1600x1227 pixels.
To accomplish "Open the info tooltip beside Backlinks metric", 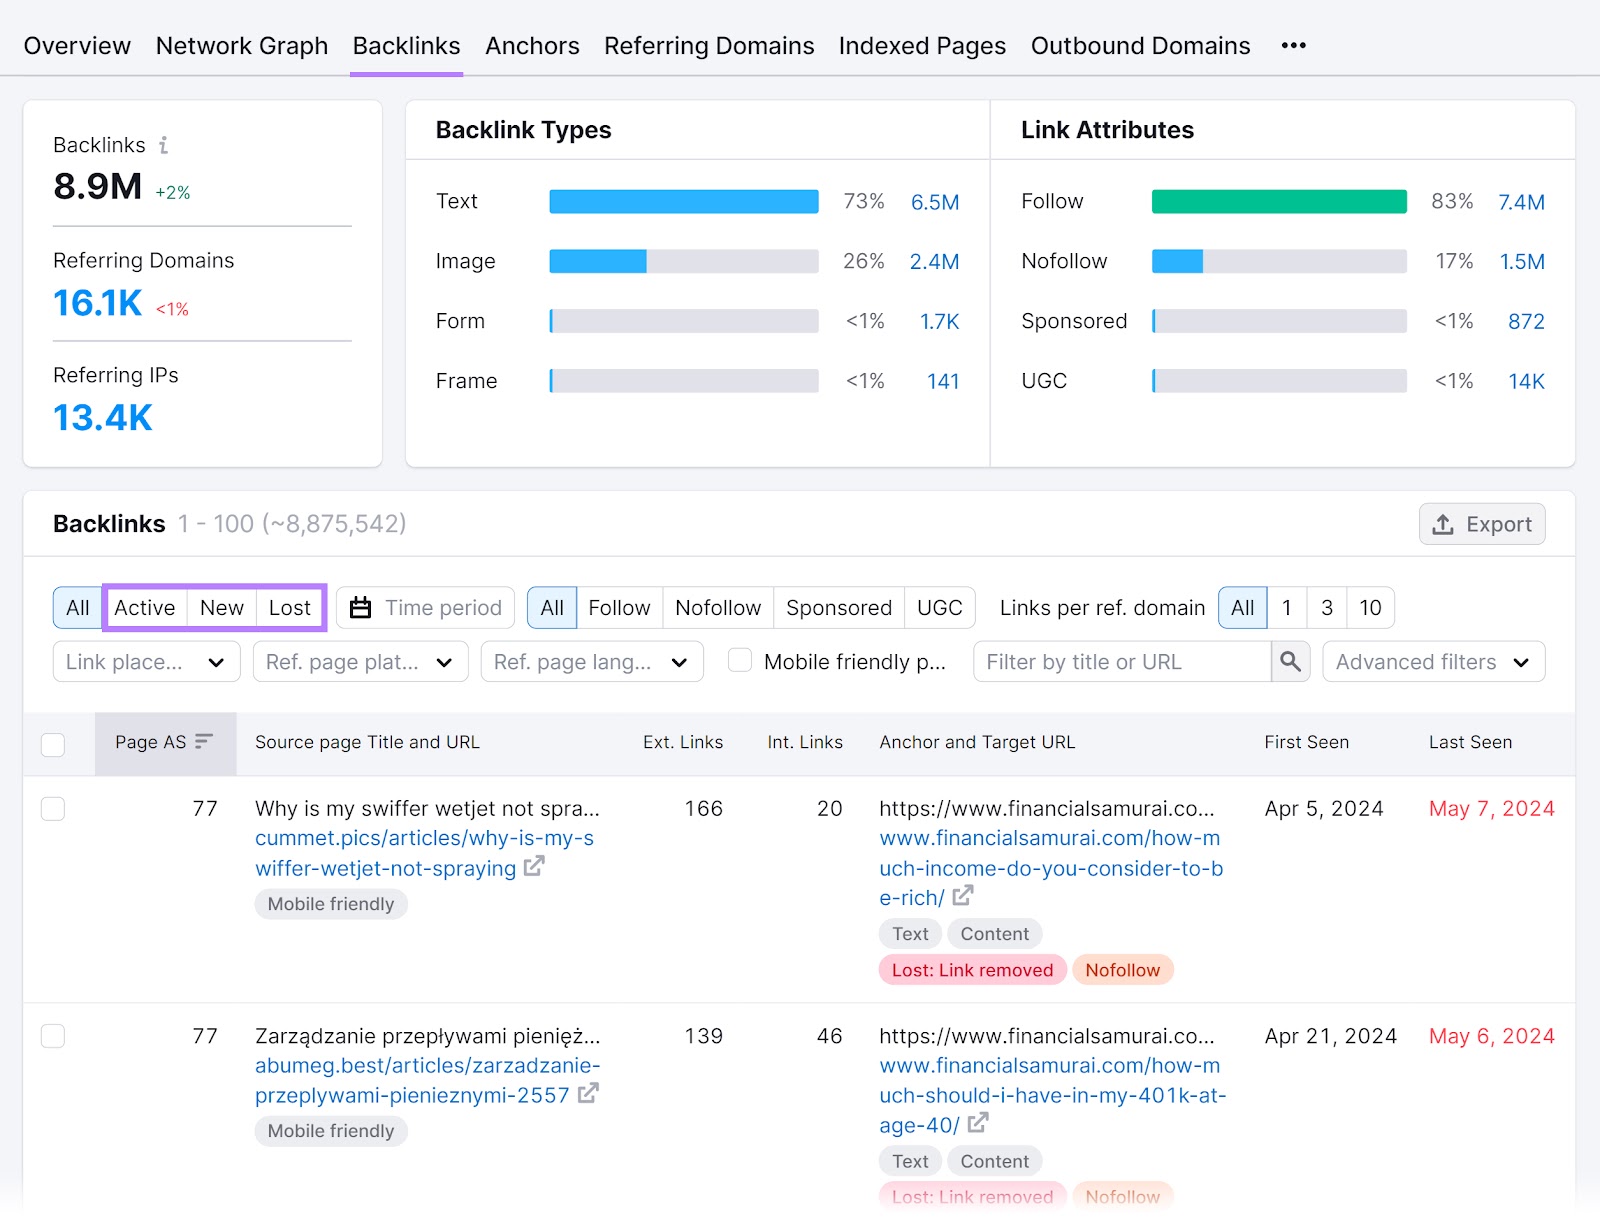I will (x=163, y=145).
